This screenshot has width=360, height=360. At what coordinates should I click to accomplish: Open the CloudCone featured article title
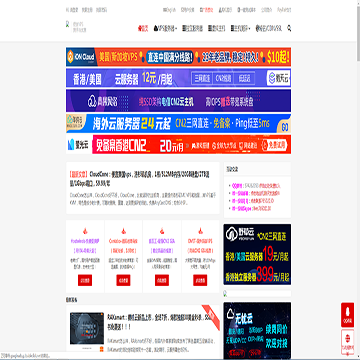[x=140, y=179]
